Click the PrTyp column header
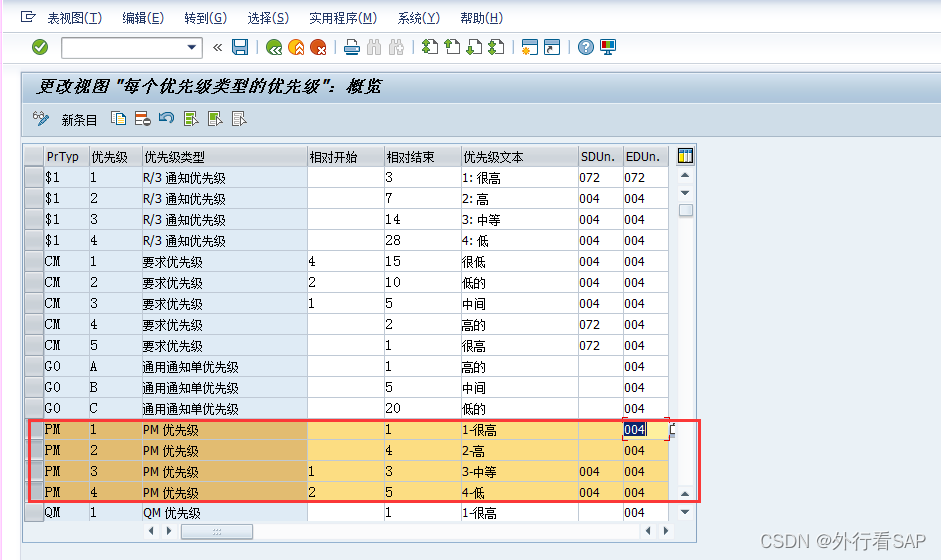 67,157
